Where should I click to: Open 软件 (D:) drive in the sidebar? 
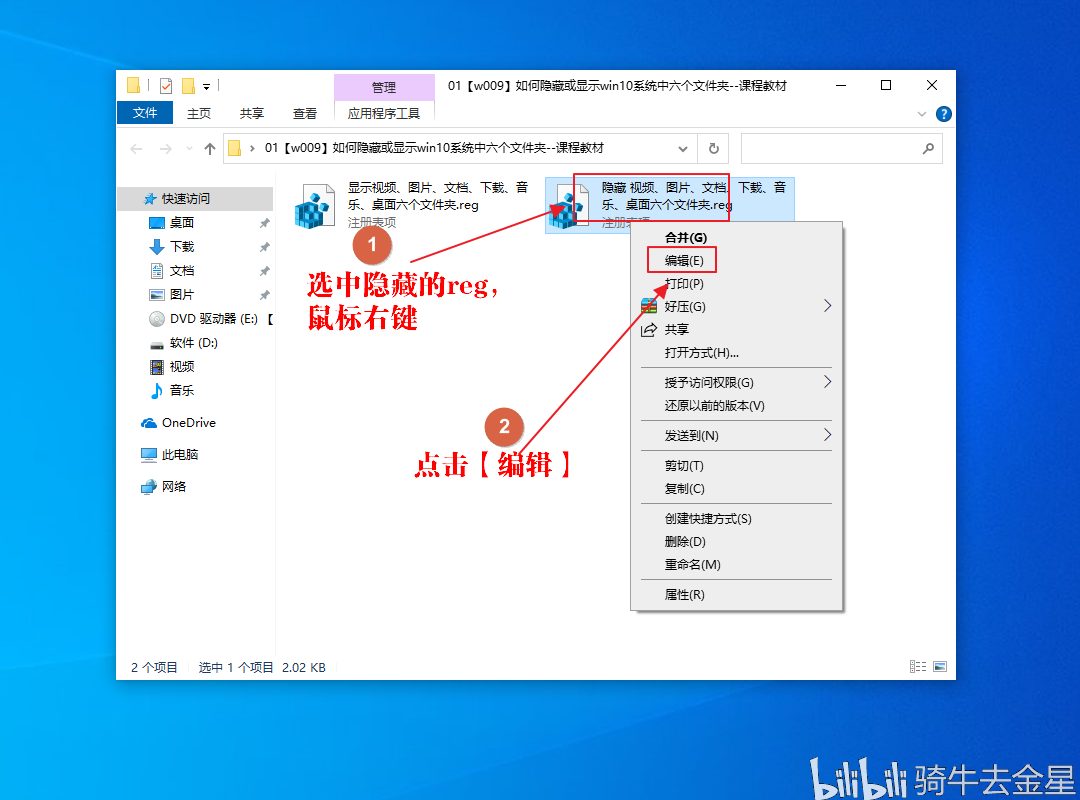[193, 342]
